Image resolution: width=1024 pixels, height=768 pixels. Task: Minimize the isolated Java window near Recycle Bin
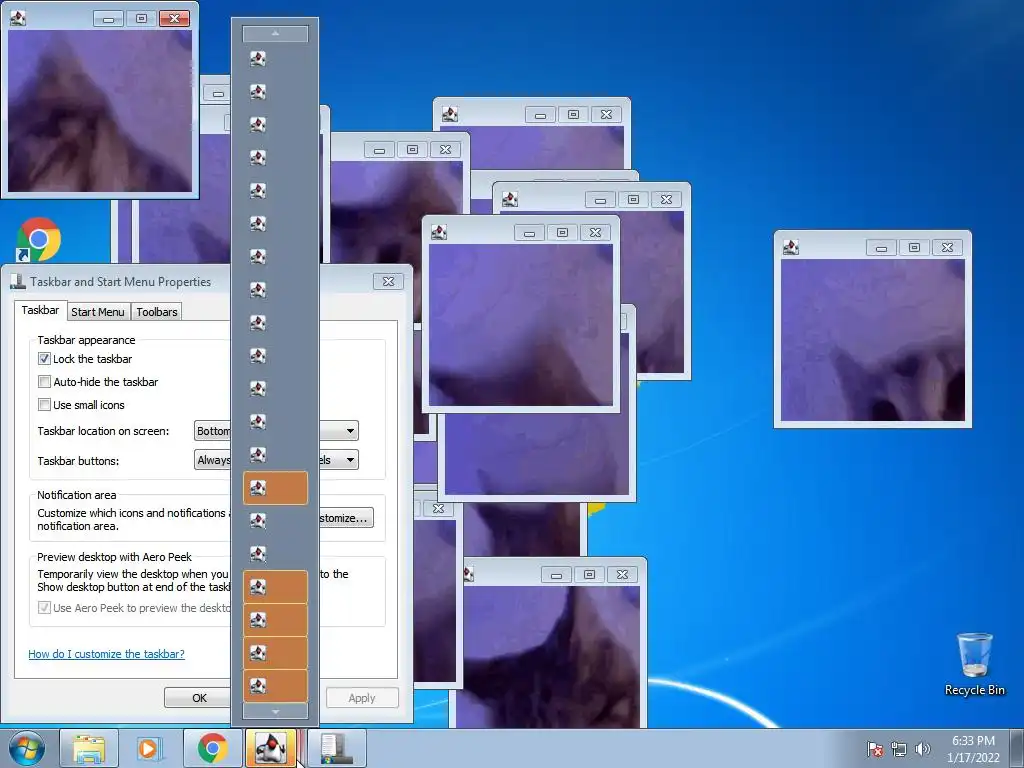pyautogui.click(x=881, y=248)
